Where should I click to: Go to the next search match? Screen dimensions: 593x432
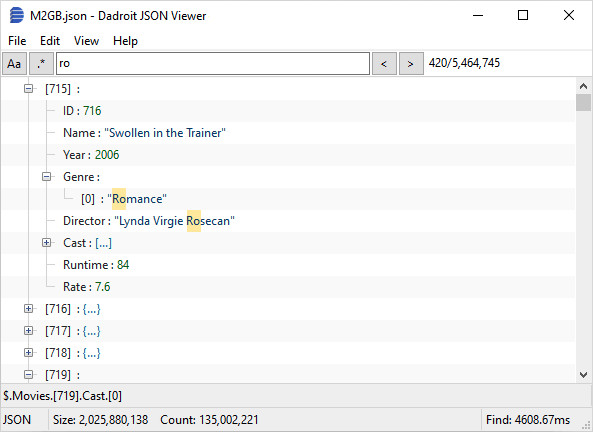click(x=411, y=64)
